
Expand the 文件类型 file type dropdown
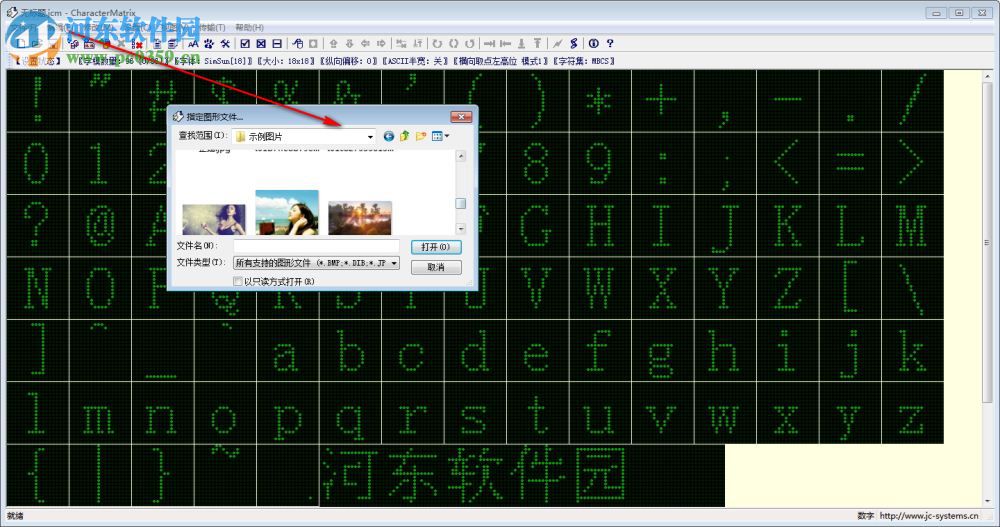click(x=394, y=263)
